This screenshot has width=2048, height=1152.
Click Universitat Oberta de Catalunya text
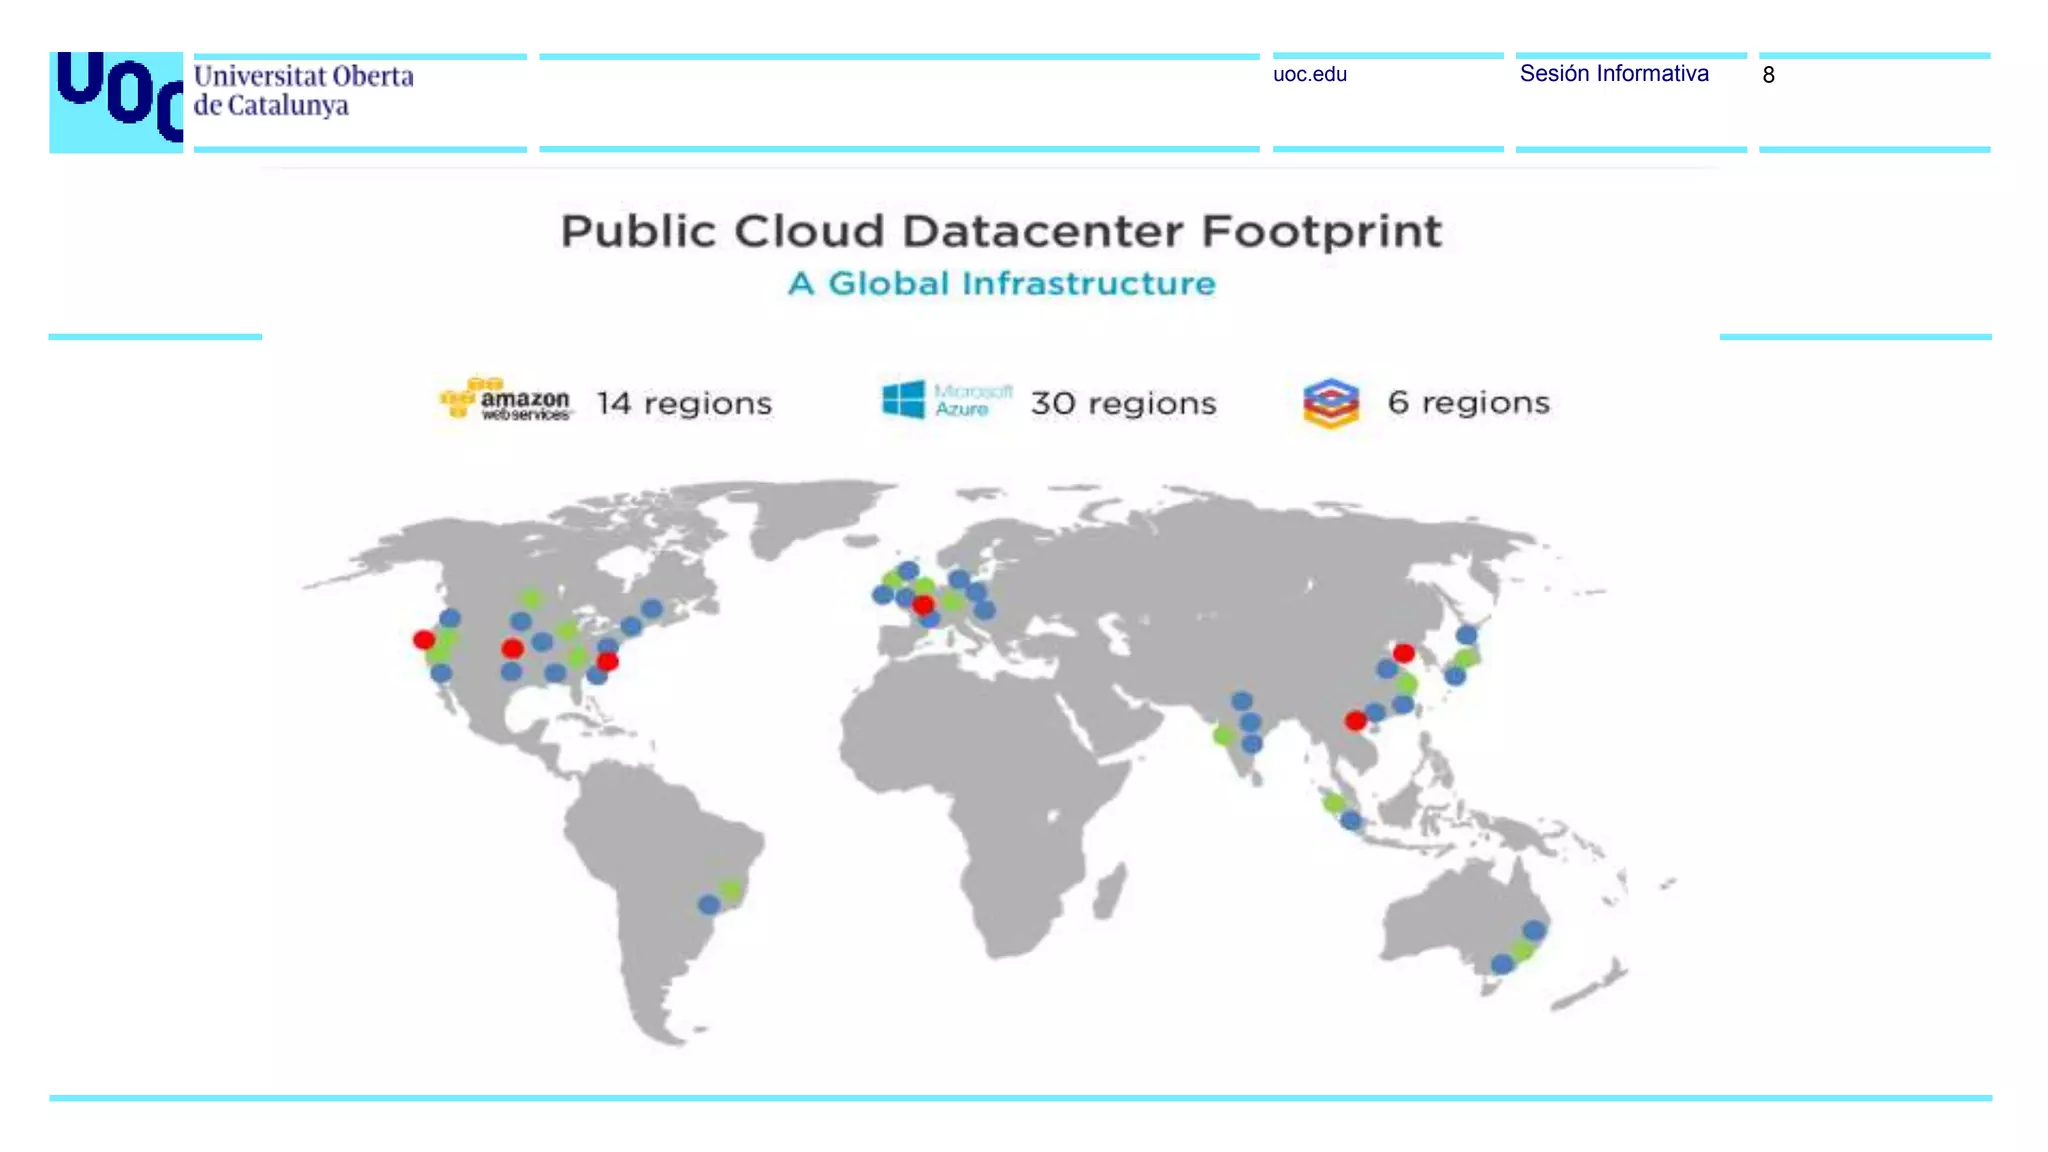(303, 90)
